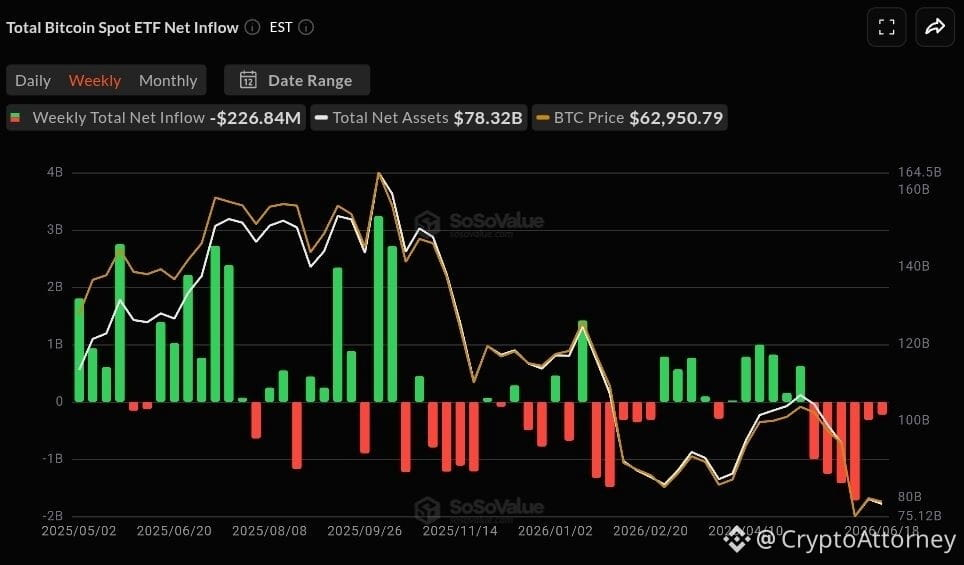Click the Total Bitcoin Spot ETF Net Inflow title
This screenshot has height=565, width=964.
tap(122, 27)
